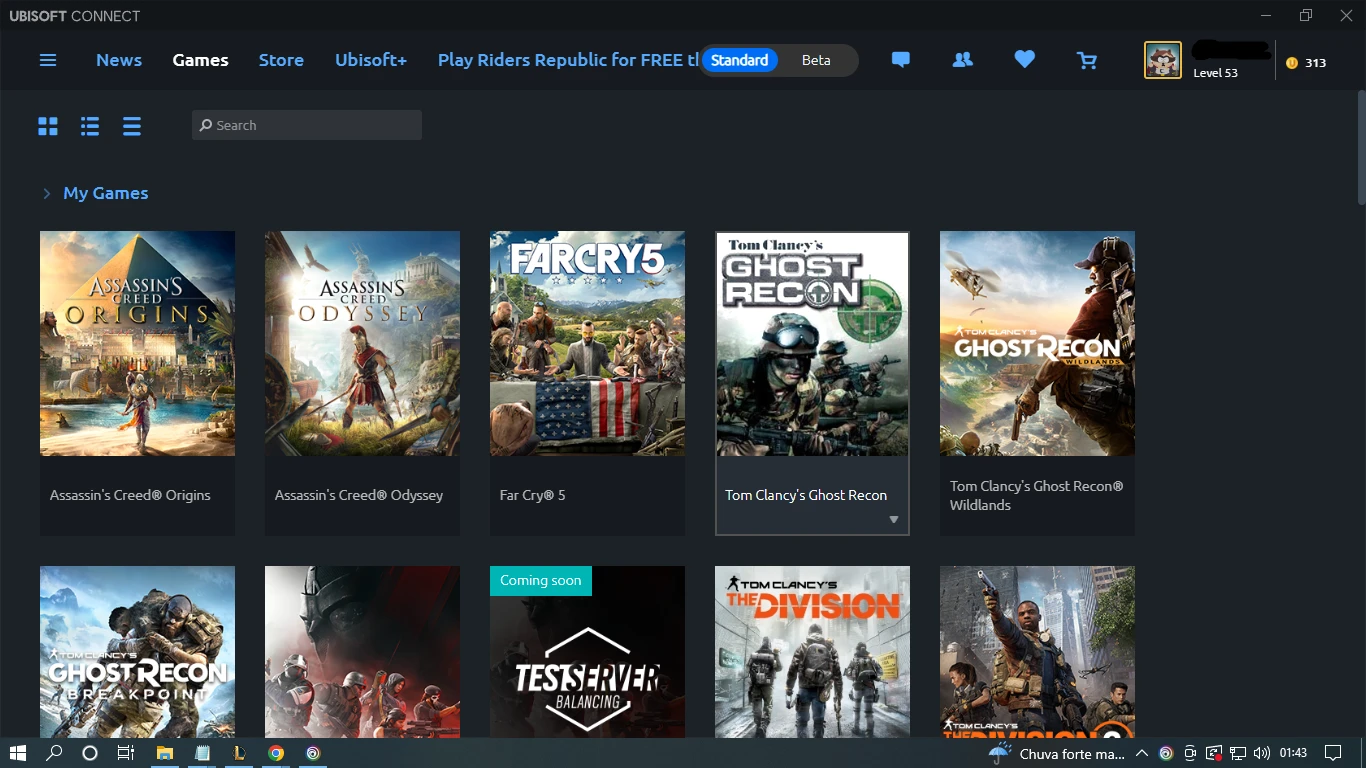Click the Assassin's Creed Origins title
The height and width of the screenshot is (768, 1366).
pyautogui.click(x=130, y=495)
